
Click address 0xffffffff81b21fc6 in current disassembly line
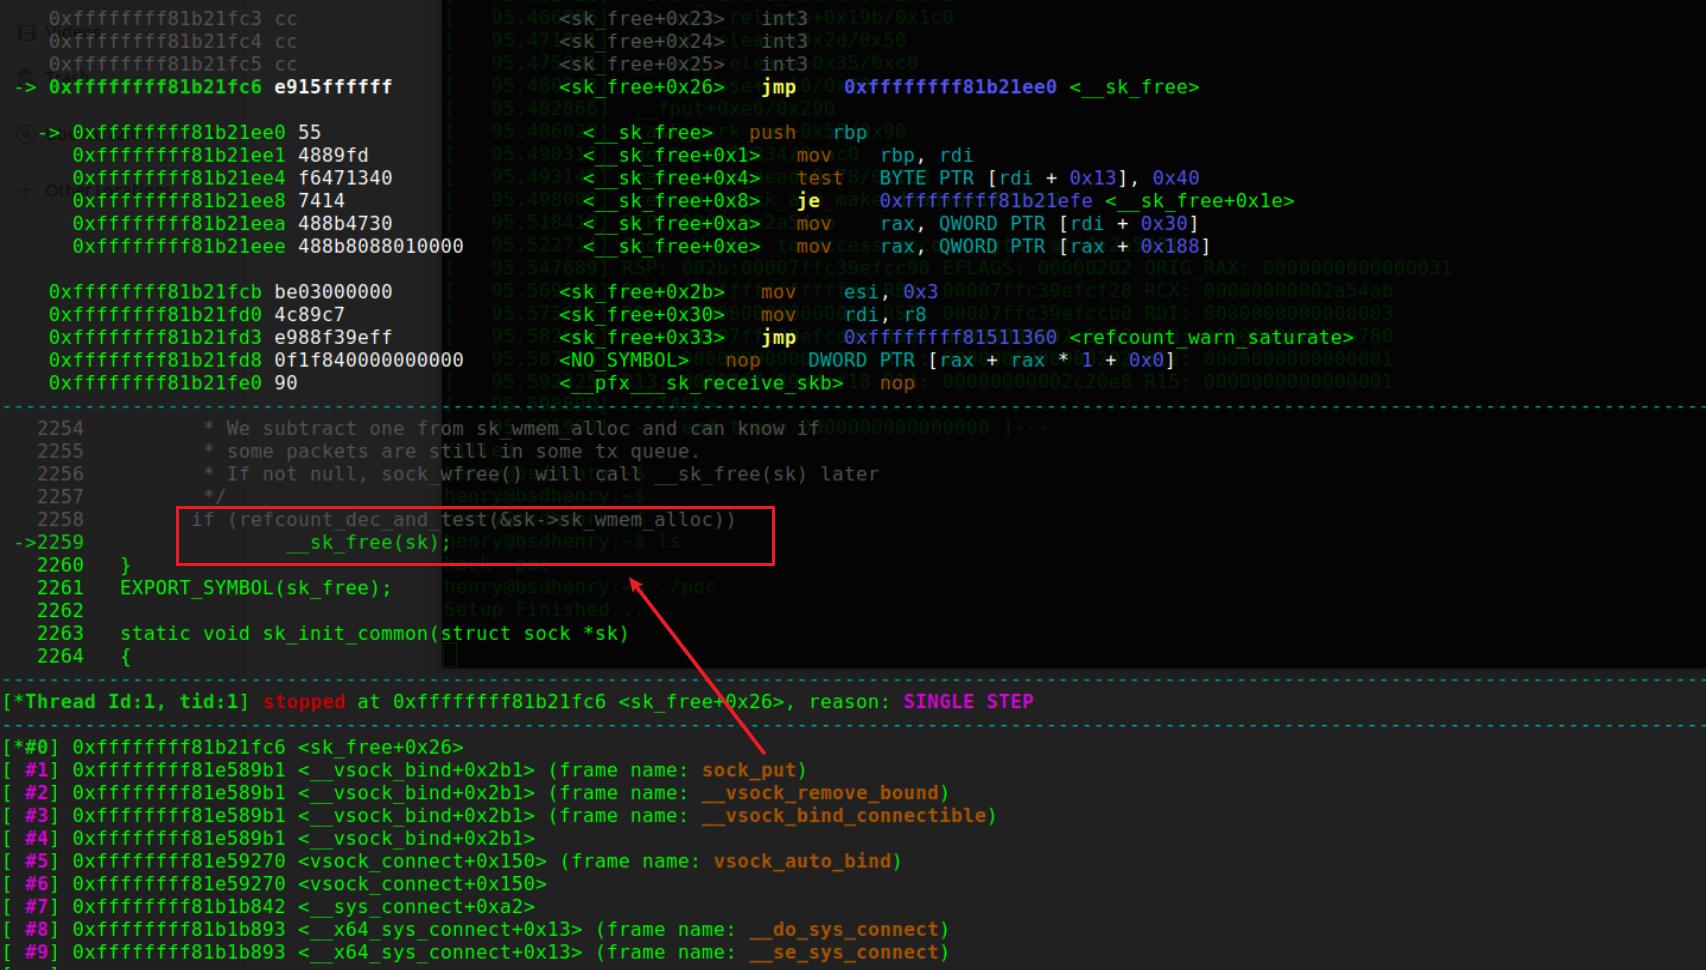coord(154,87)
